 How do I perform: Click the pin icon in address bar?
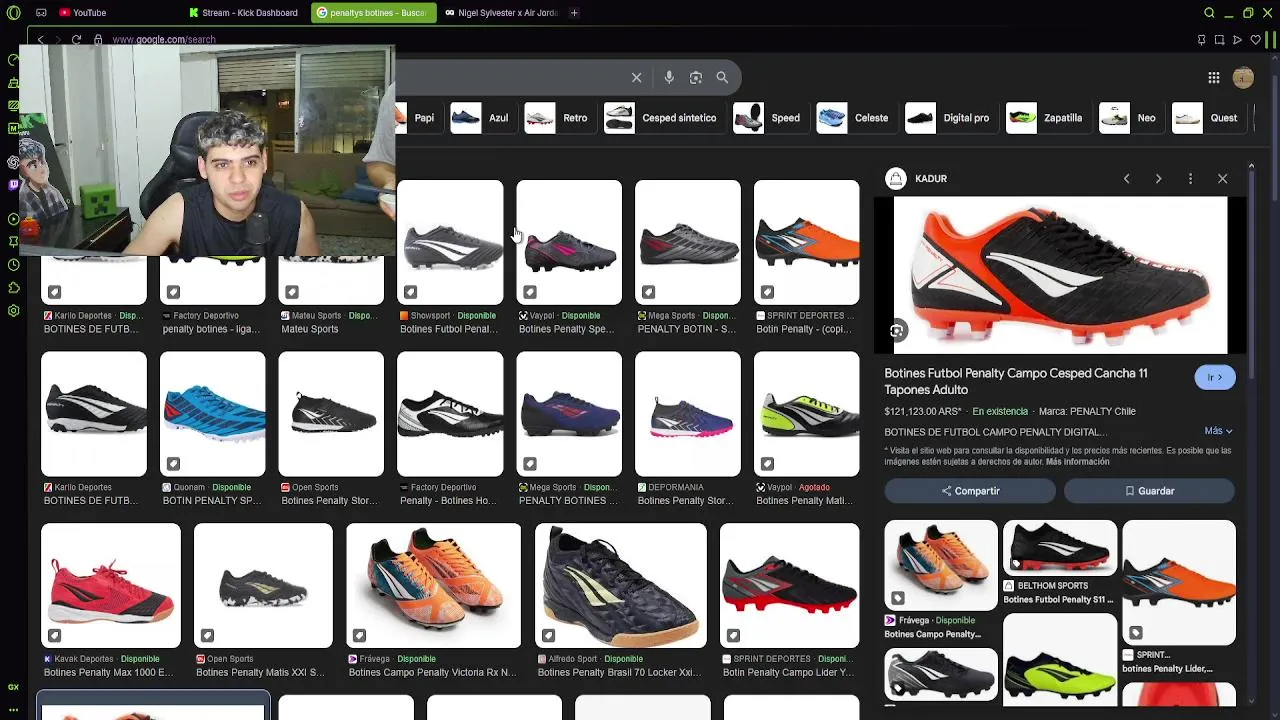[1201, 40]
